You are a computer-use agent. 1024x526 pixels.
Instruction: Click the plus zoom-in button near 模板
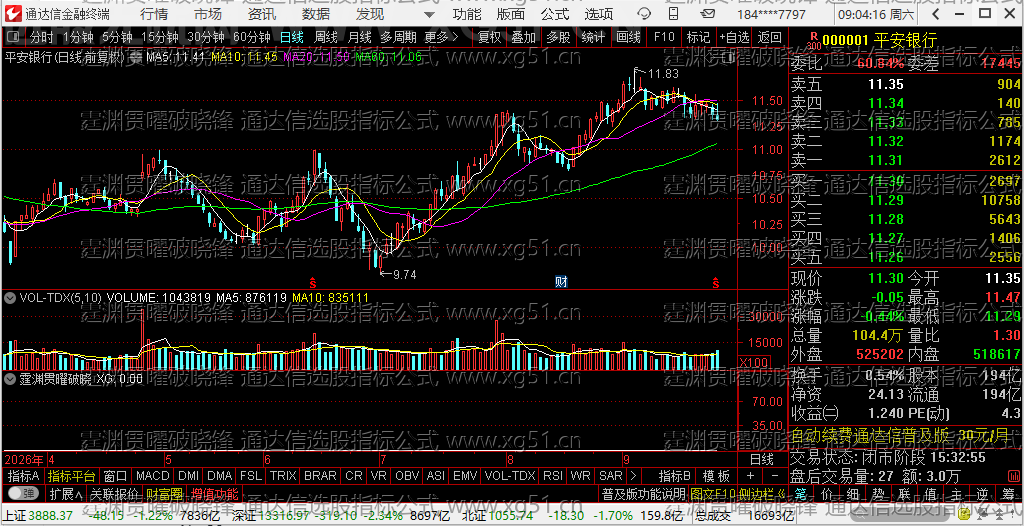[750, 475]
